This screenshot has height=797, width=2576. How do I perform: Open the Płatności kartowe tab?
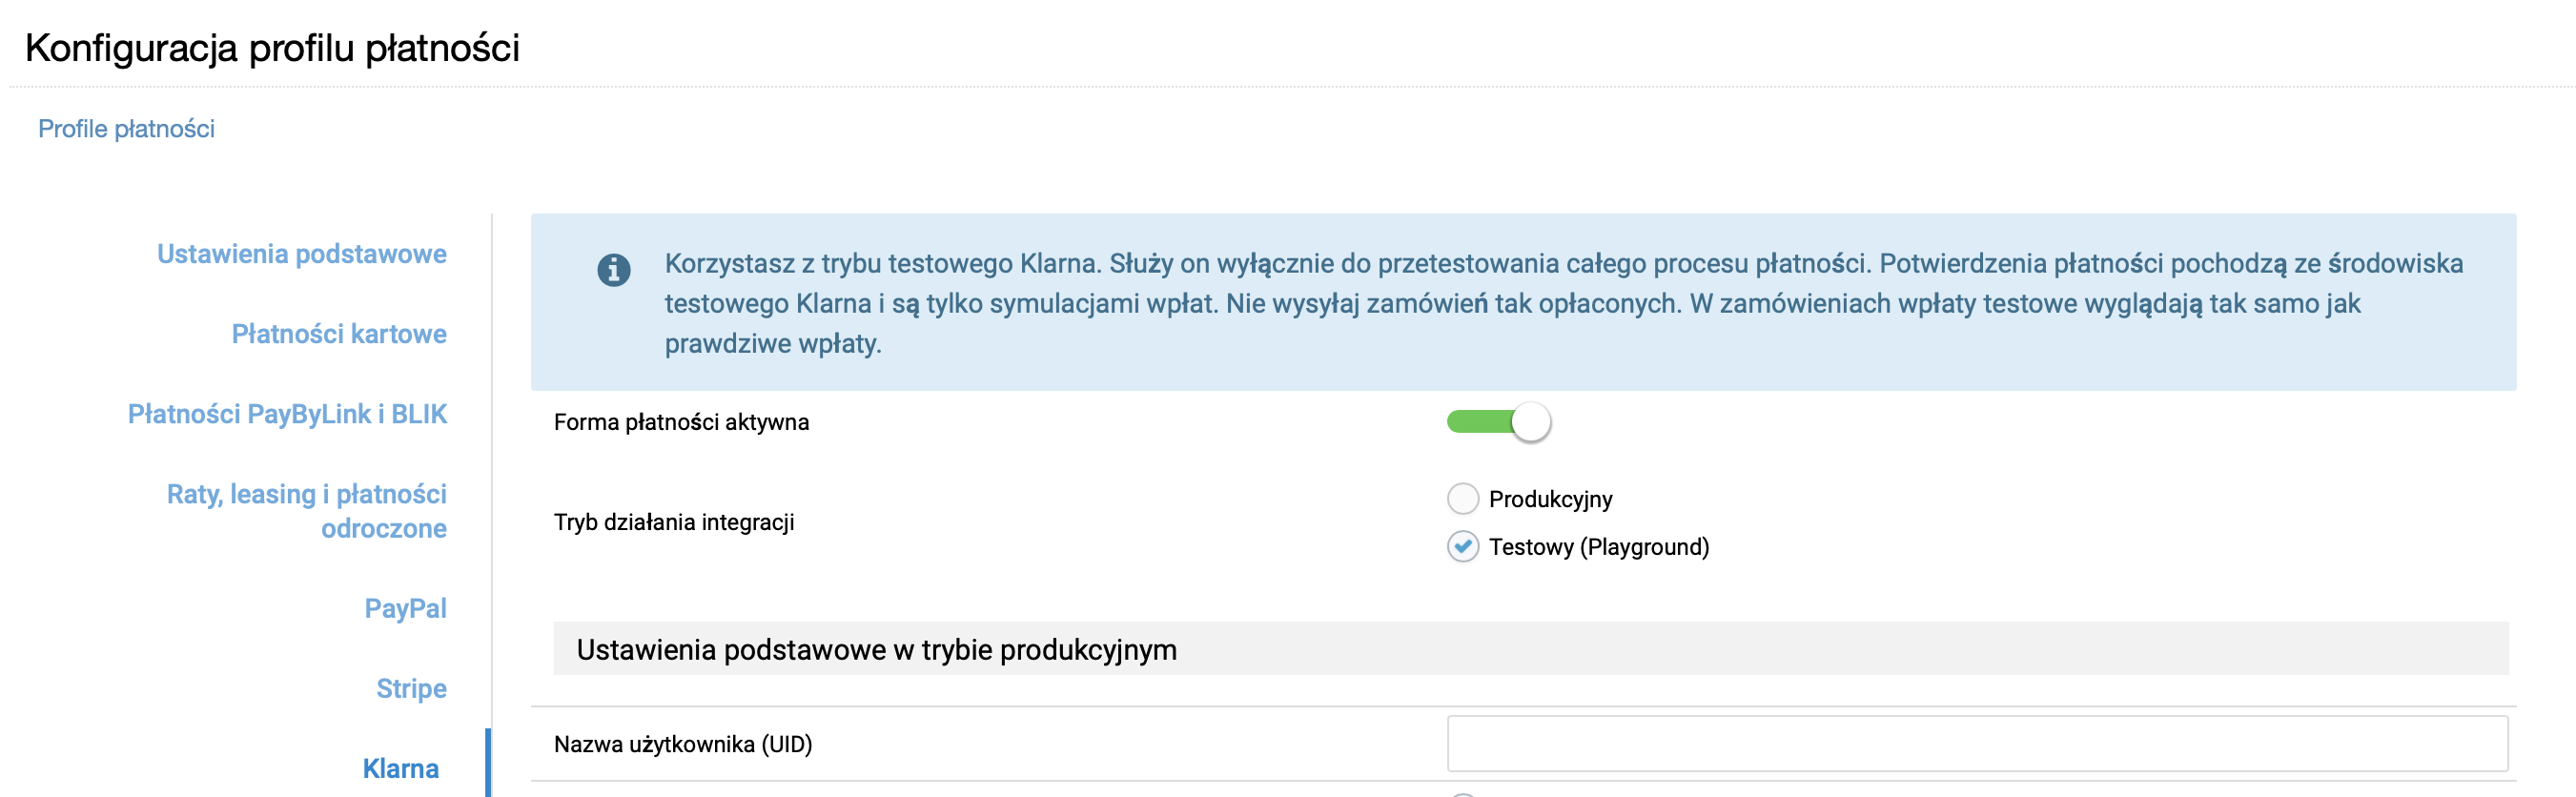pyautogui.click(x=339, y=334)
